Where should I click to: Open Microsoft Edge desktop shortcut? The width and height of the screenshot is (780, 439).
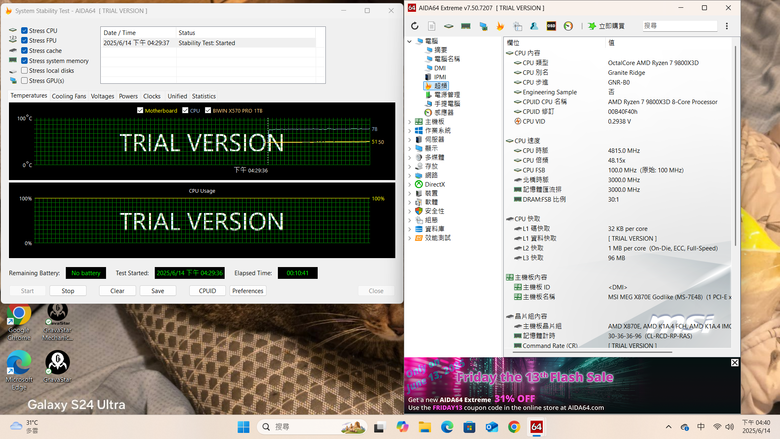coord(19,370)
